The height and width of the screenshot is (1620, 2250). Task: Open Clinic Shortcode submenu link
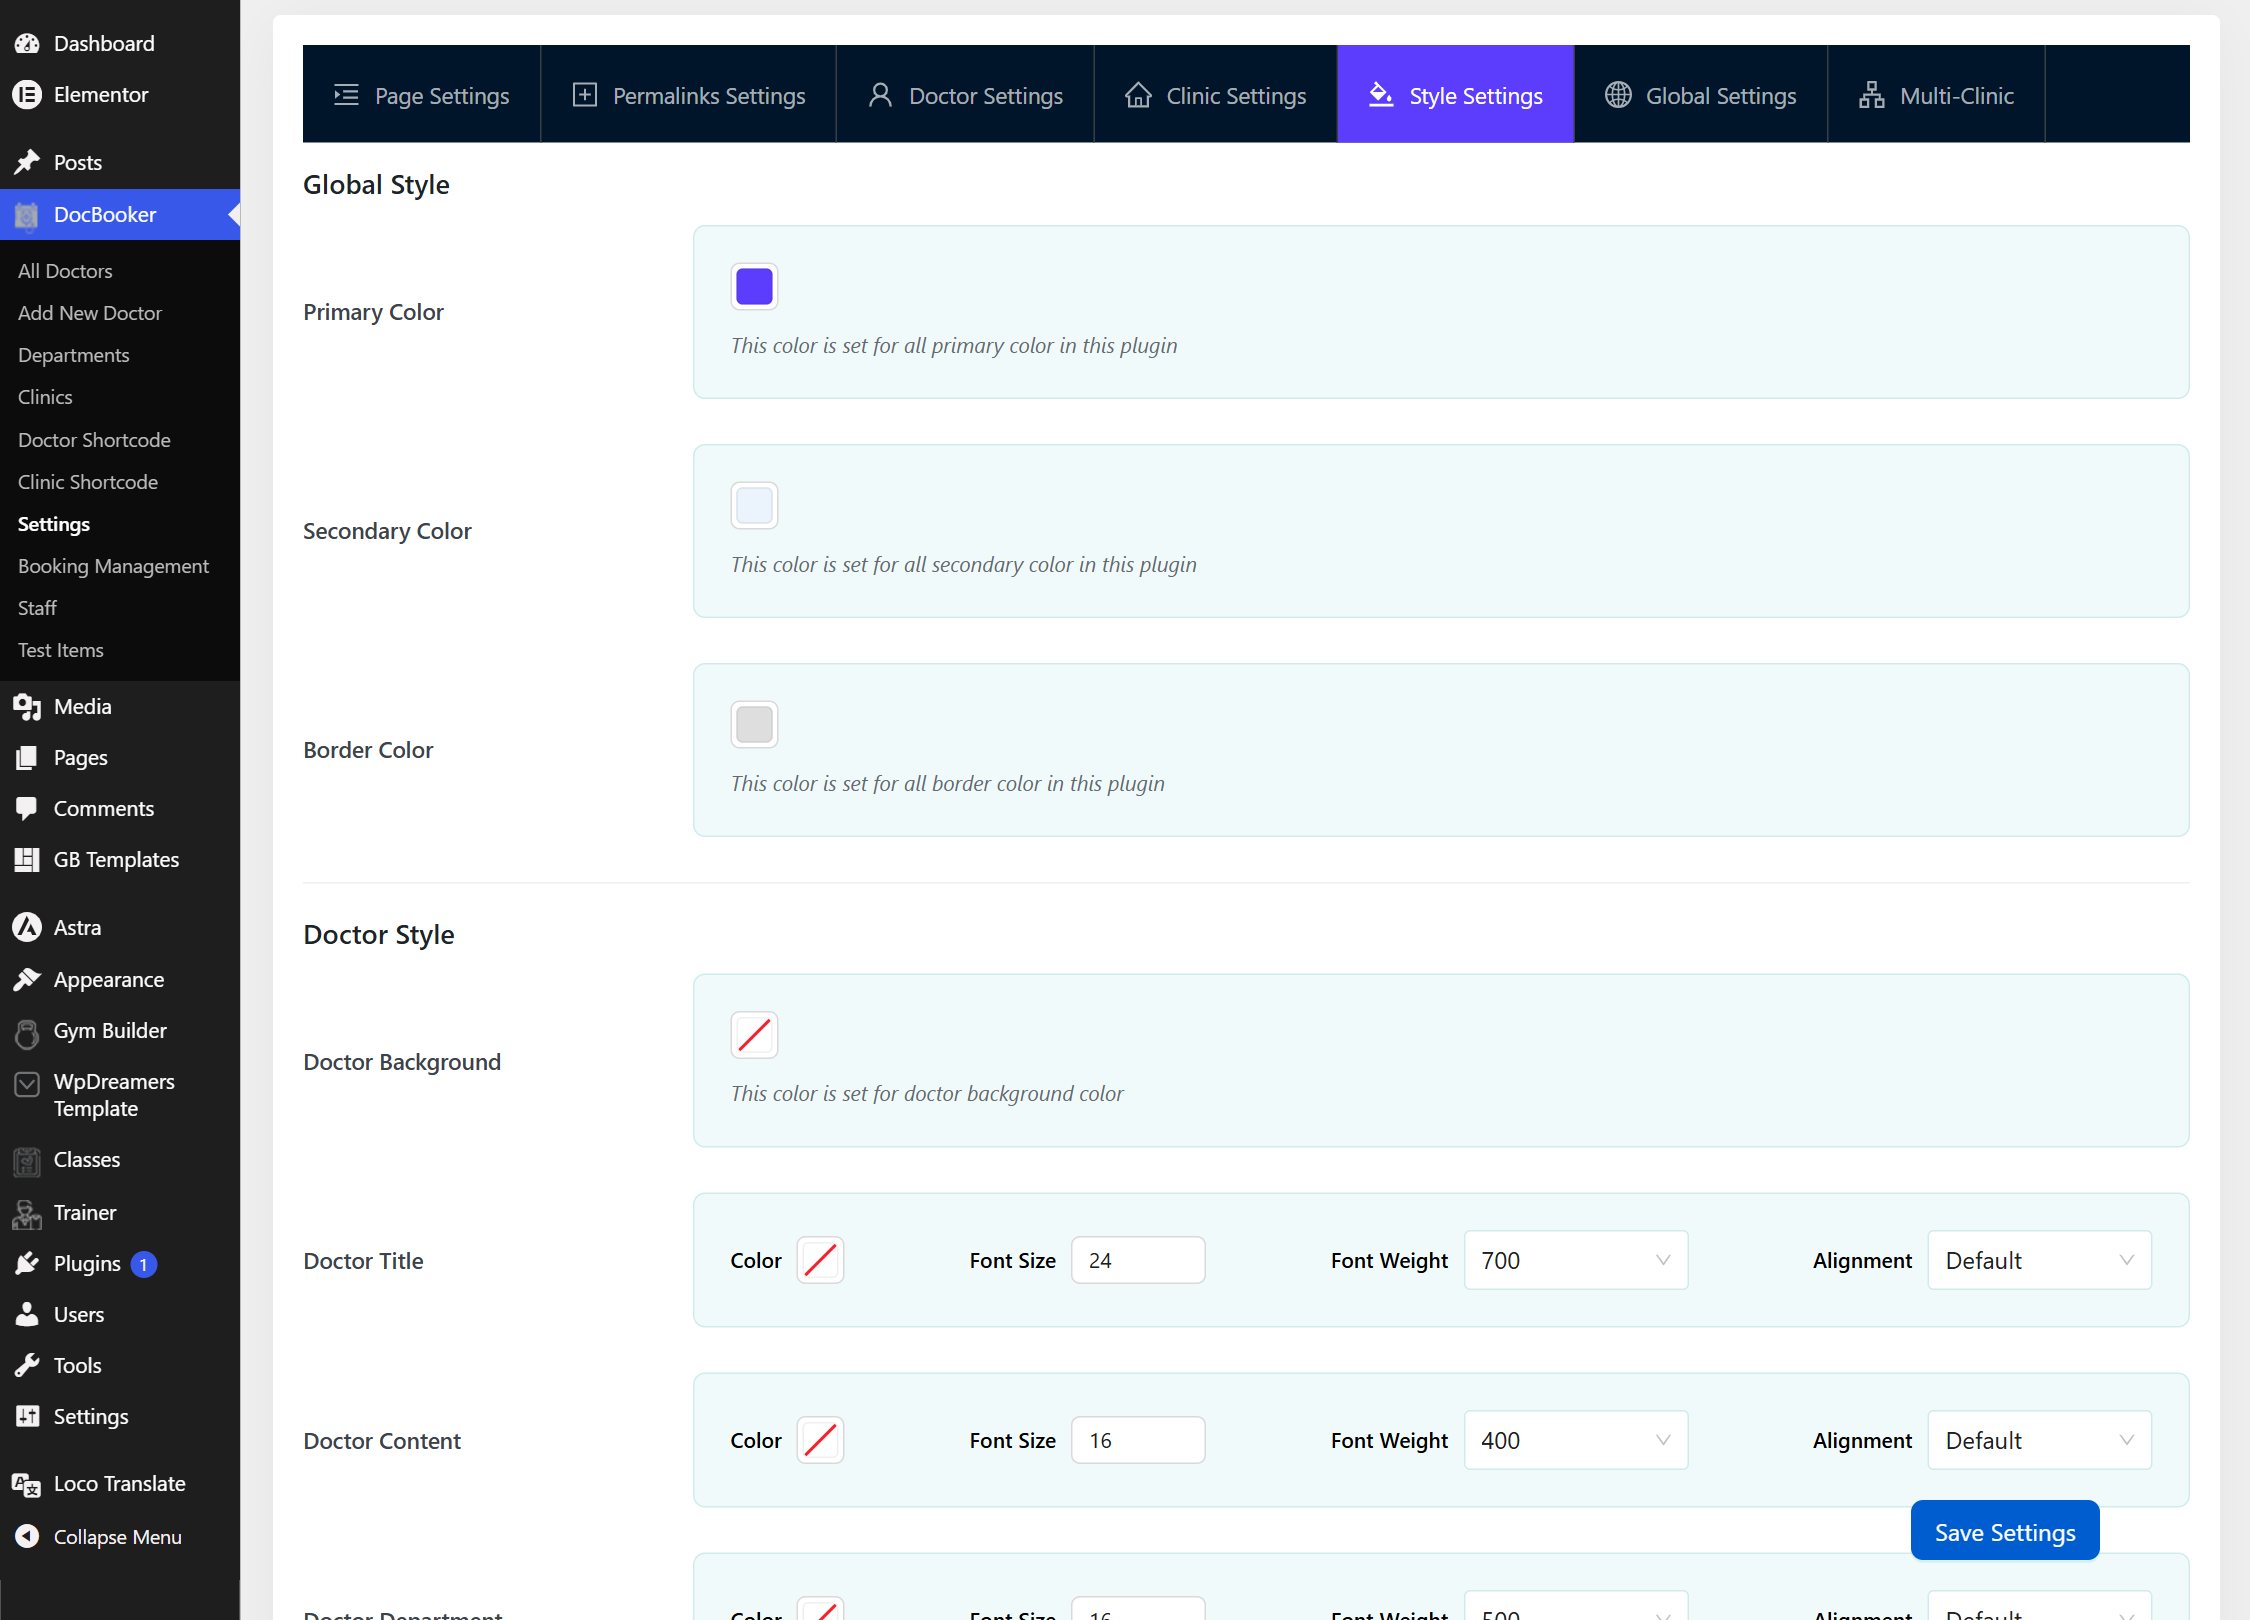point(88,482)
